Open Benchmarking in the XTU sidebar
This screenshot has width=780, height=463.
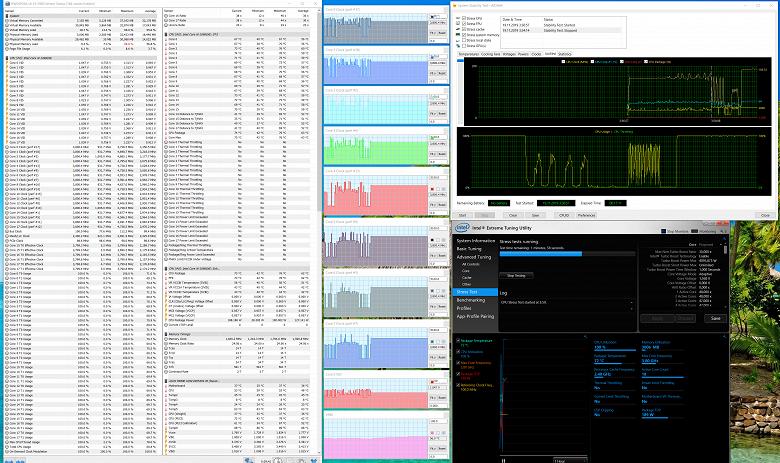tap(471, 299)
